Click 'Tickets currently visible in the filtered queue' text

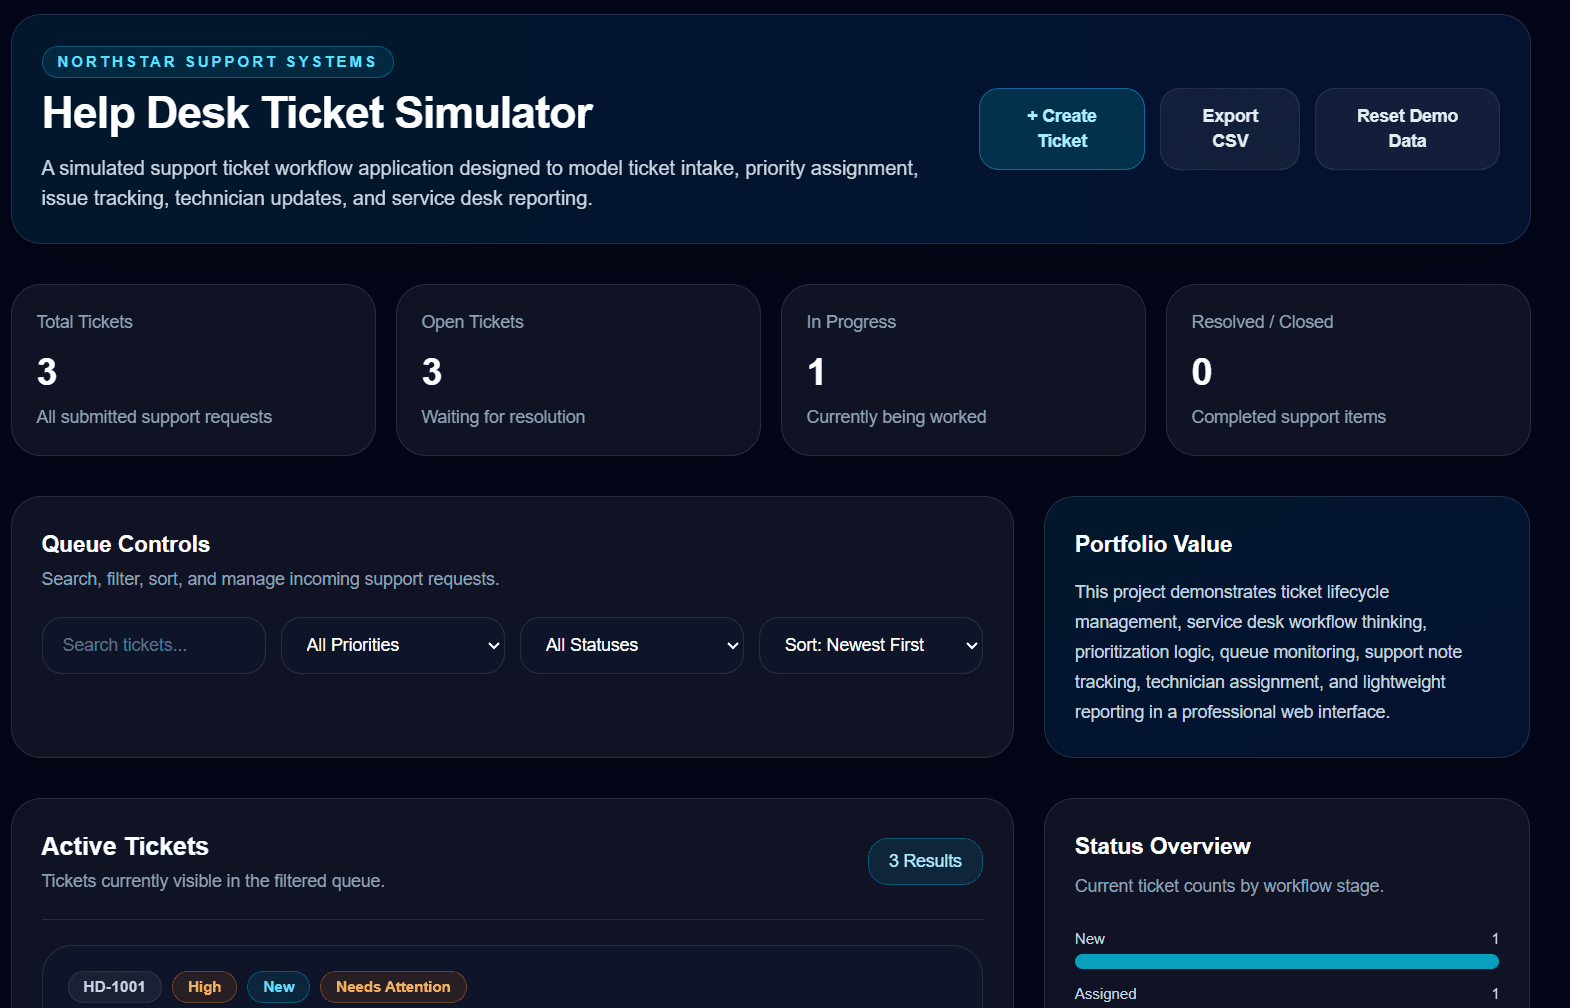(x=213, y=881)
